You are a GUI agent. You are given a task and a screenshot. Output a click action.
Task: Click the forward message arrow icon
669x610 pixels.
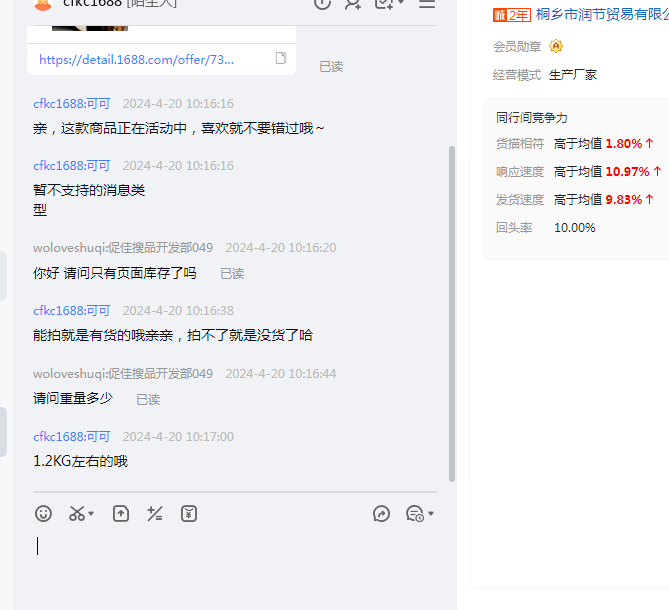point(381,514)
